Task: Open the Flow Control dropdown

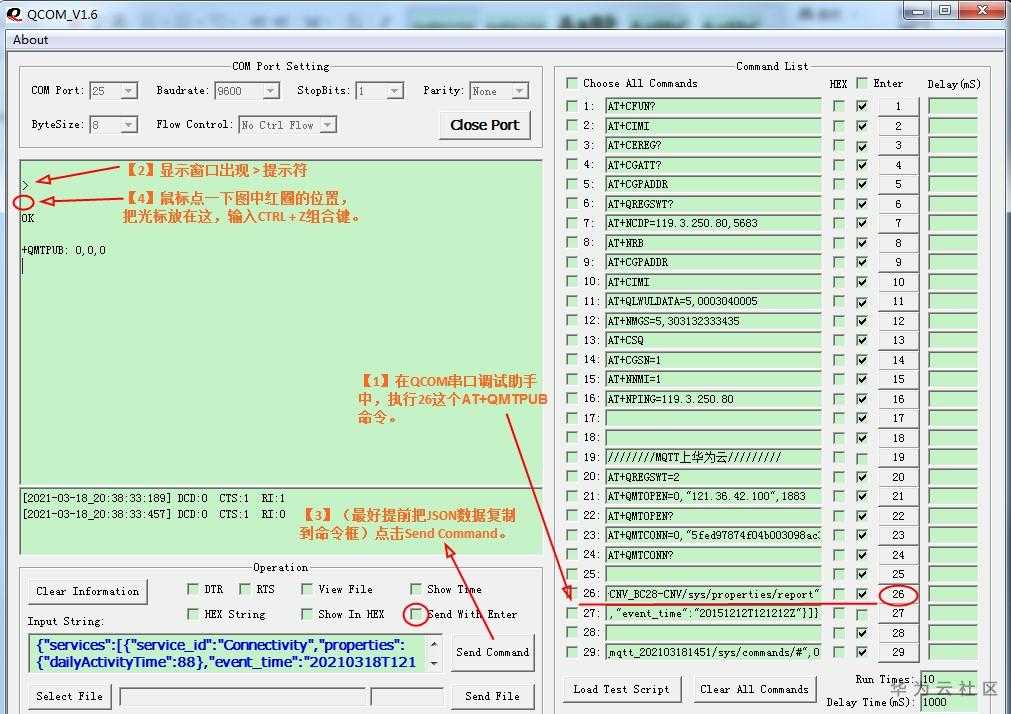Action: point(328,124)
